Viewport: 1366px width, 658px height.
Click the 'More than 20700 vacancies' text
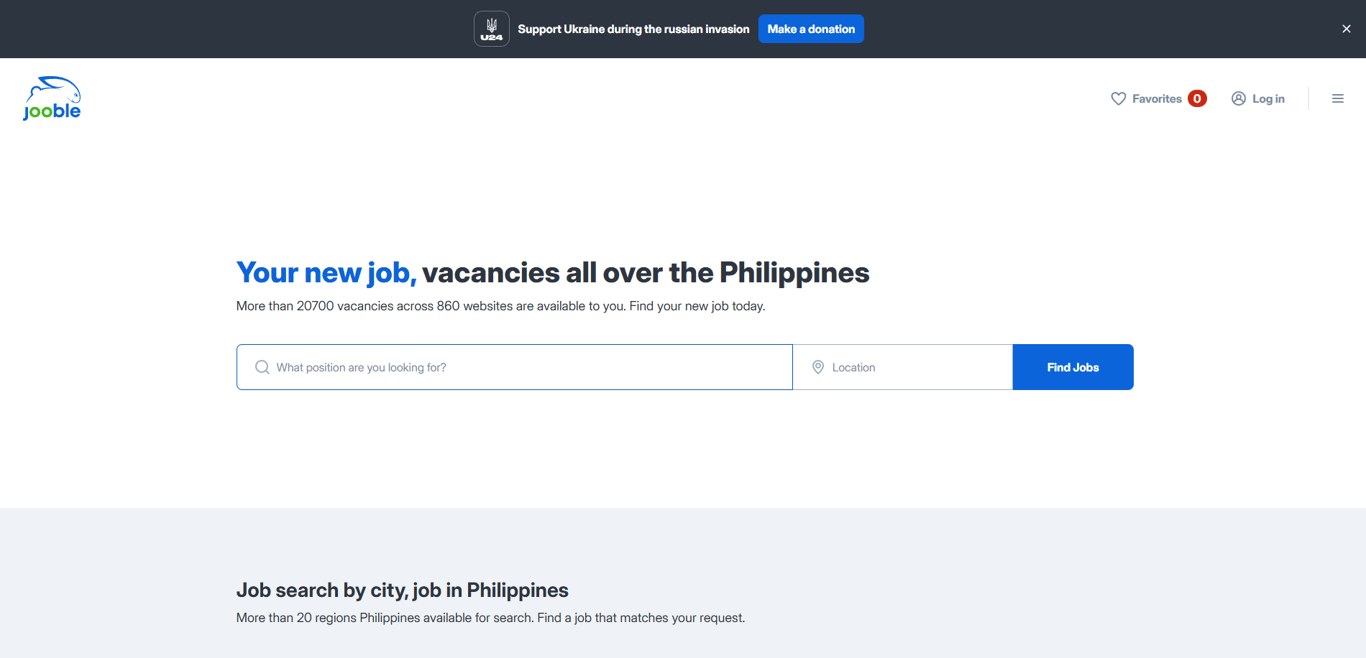tap(314, 306)
